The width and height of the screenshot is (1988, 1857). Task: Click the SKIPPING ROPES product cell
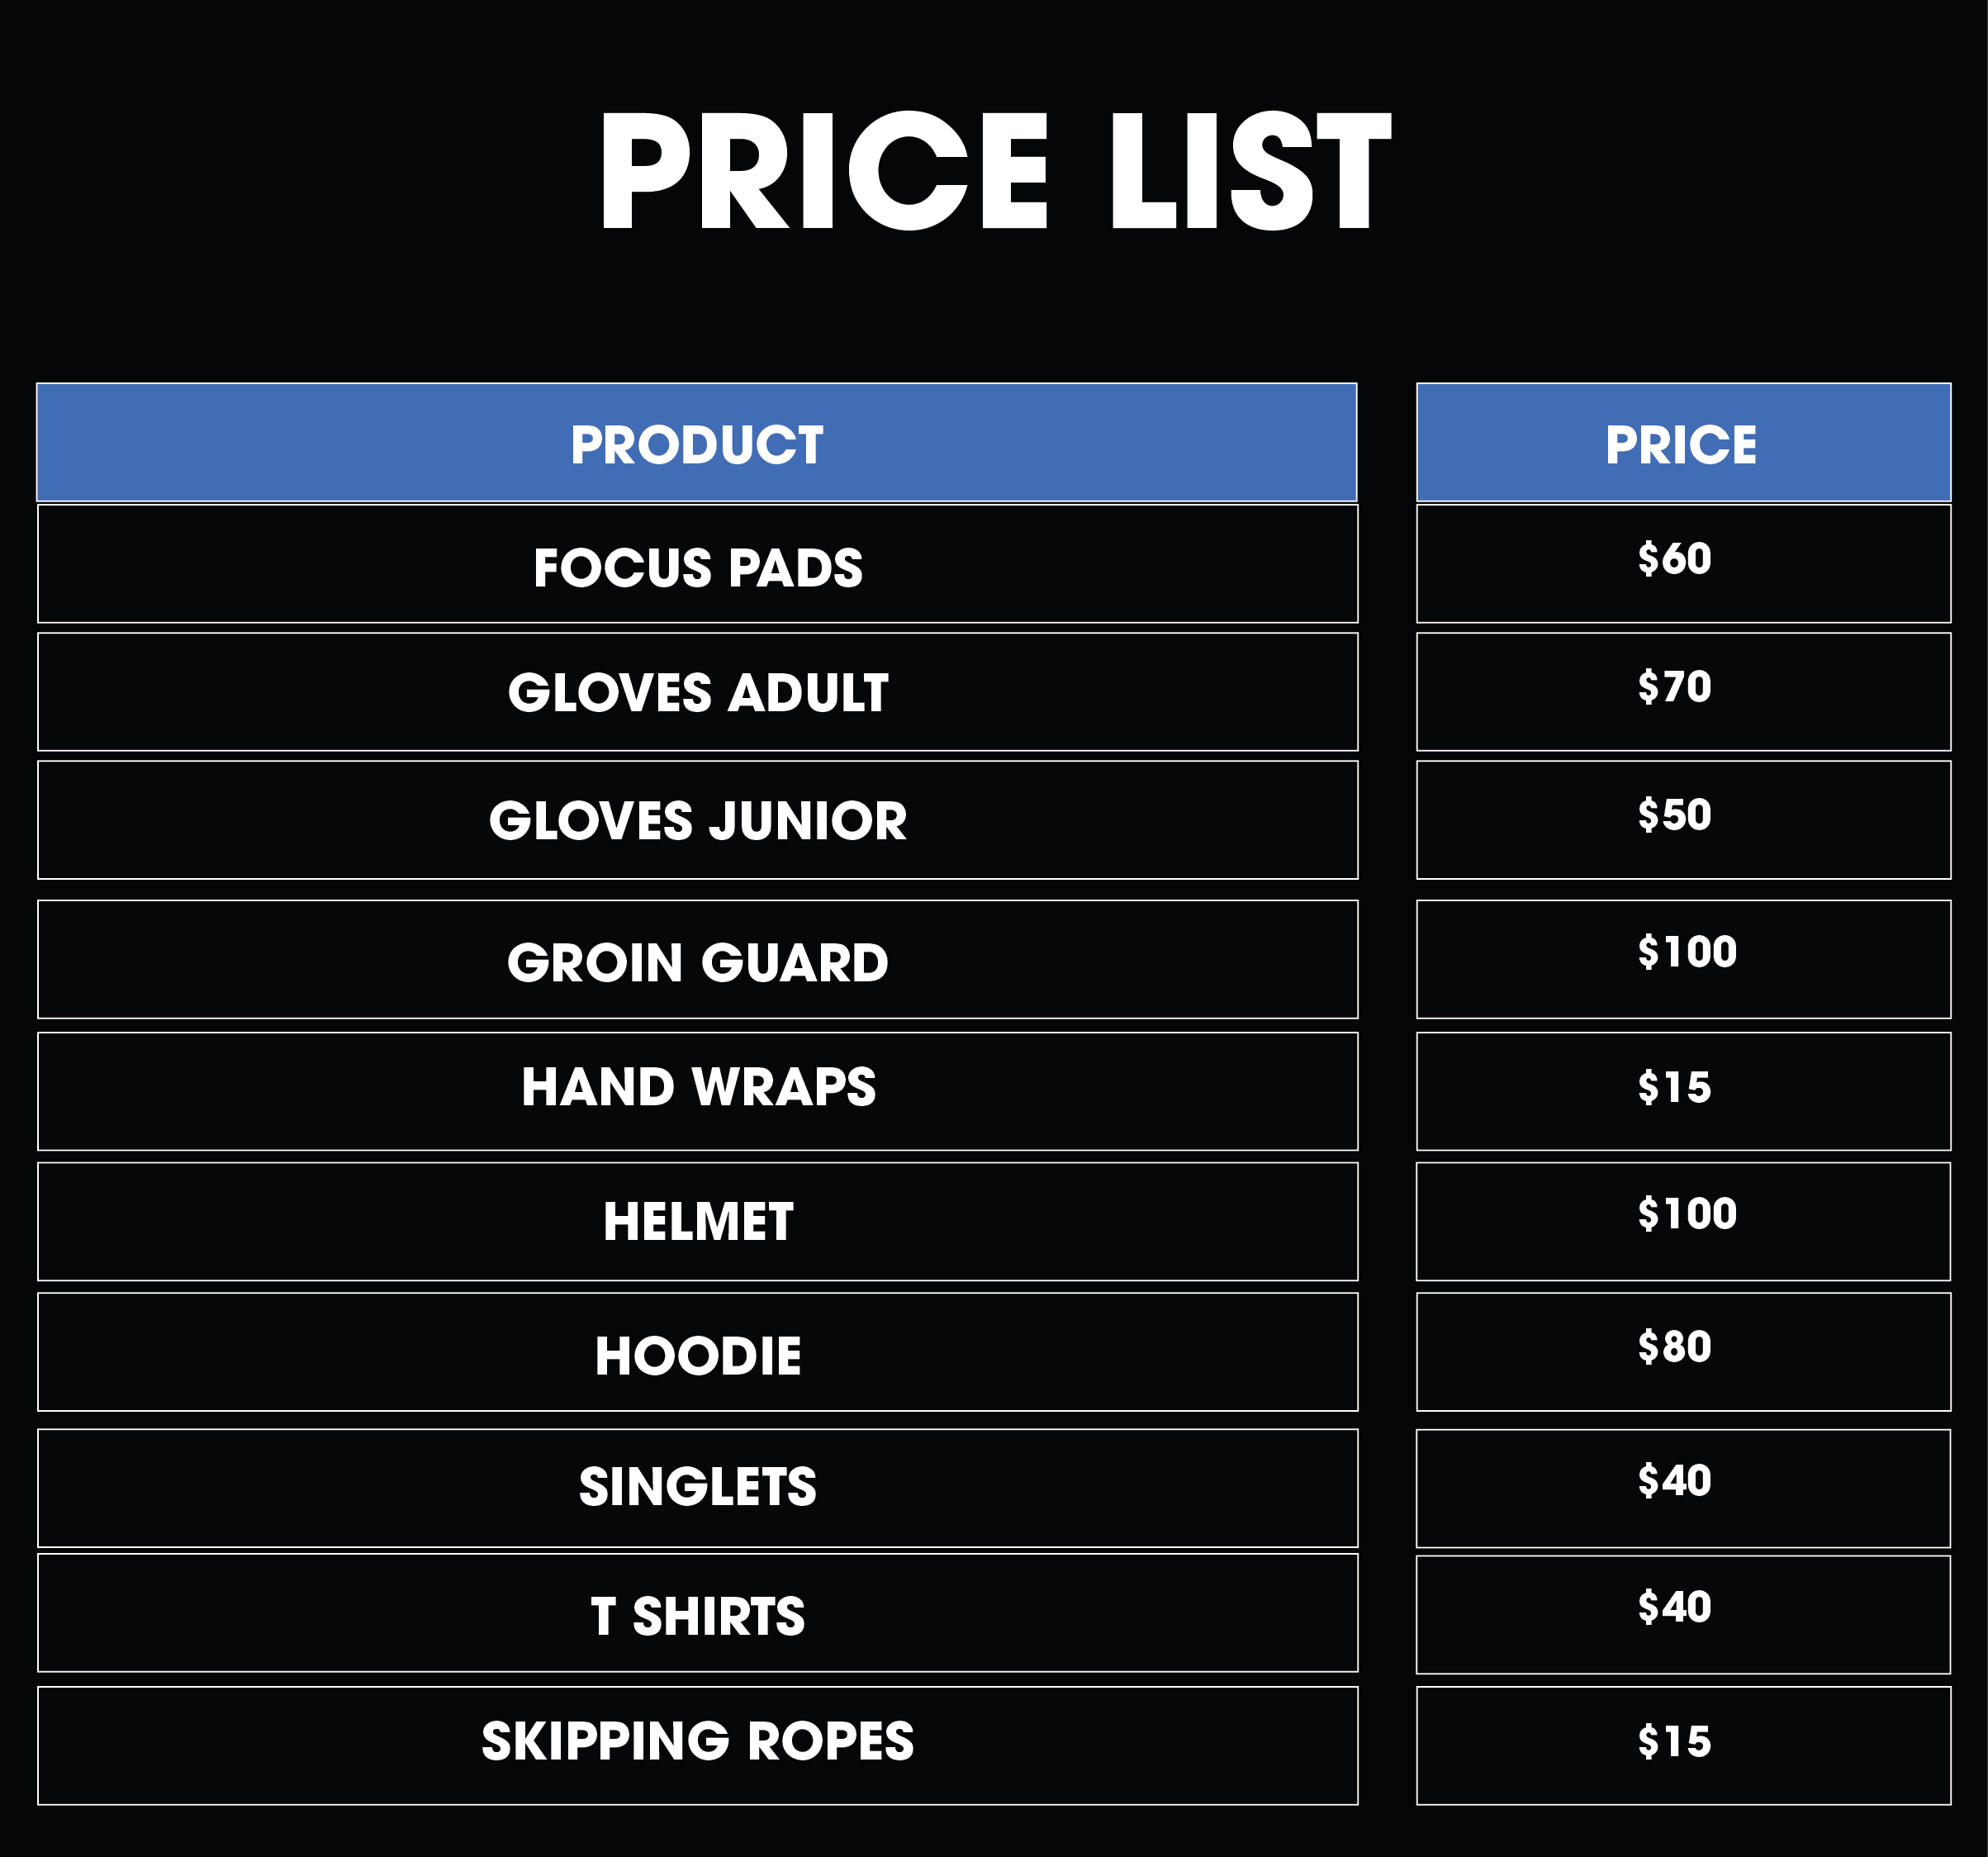(x=697, y=1746)
